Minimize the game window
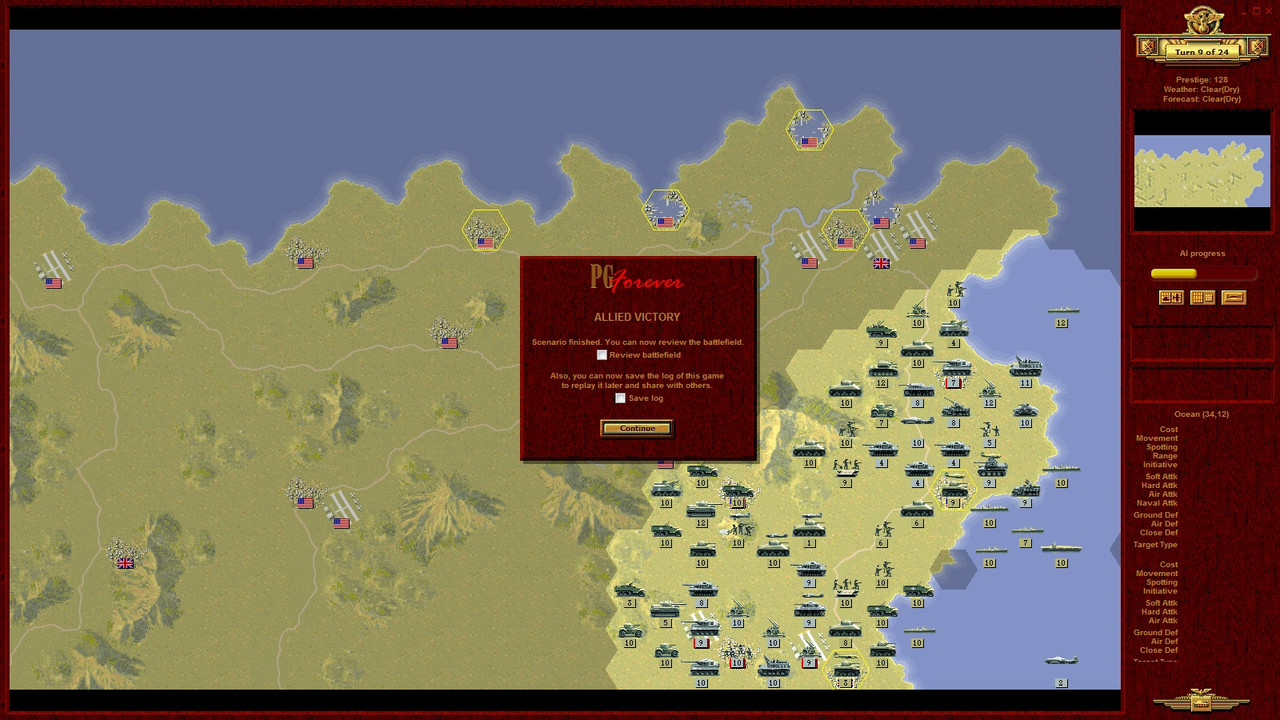 [x=1244, y=11]
